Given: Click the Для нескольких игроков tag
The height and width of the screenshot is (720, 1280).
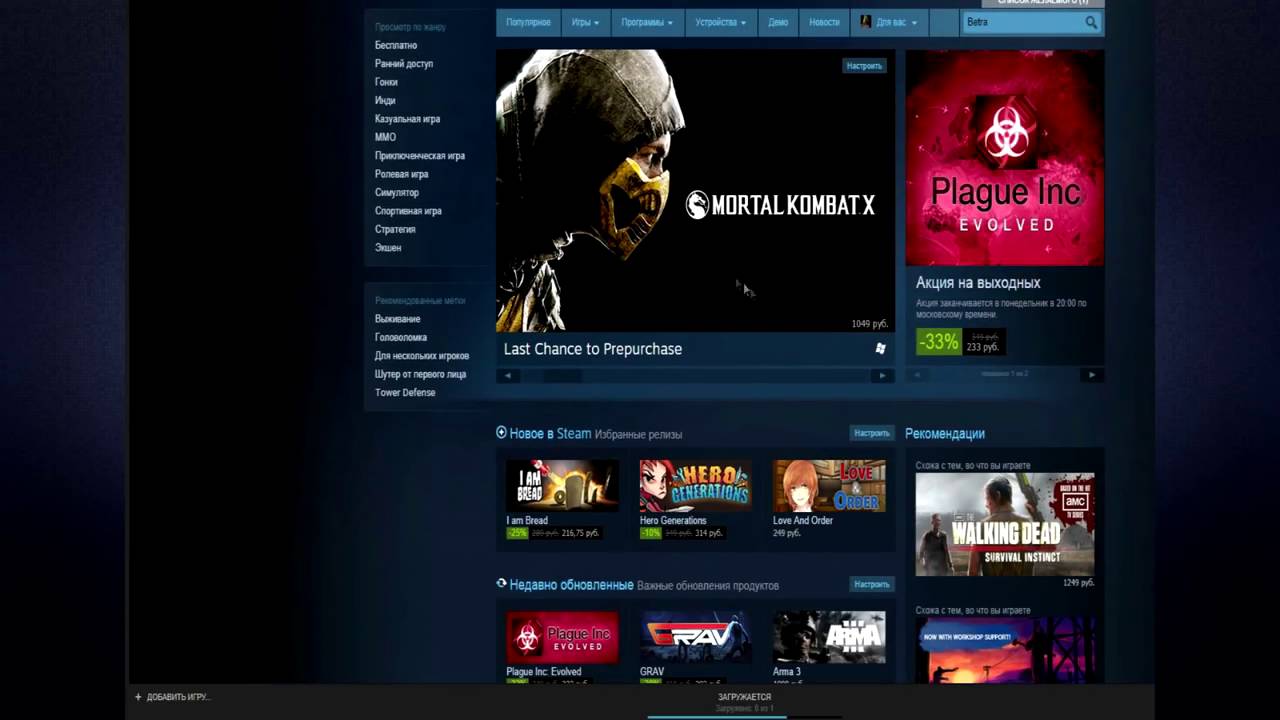Looking at the screenshot, I should pos(422,356).
